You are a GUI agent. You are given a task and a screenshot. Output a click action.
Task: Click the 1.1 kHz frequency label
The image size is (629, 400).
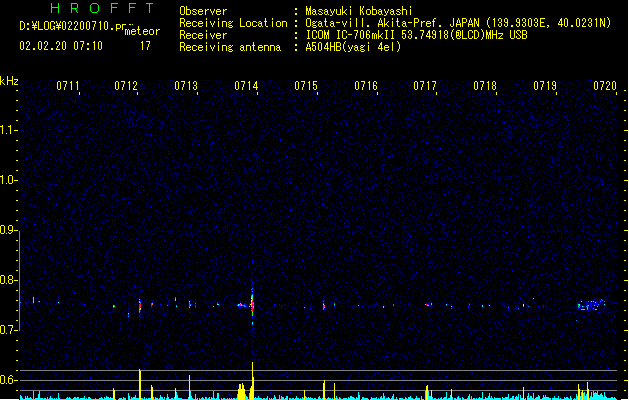(8, 130)
